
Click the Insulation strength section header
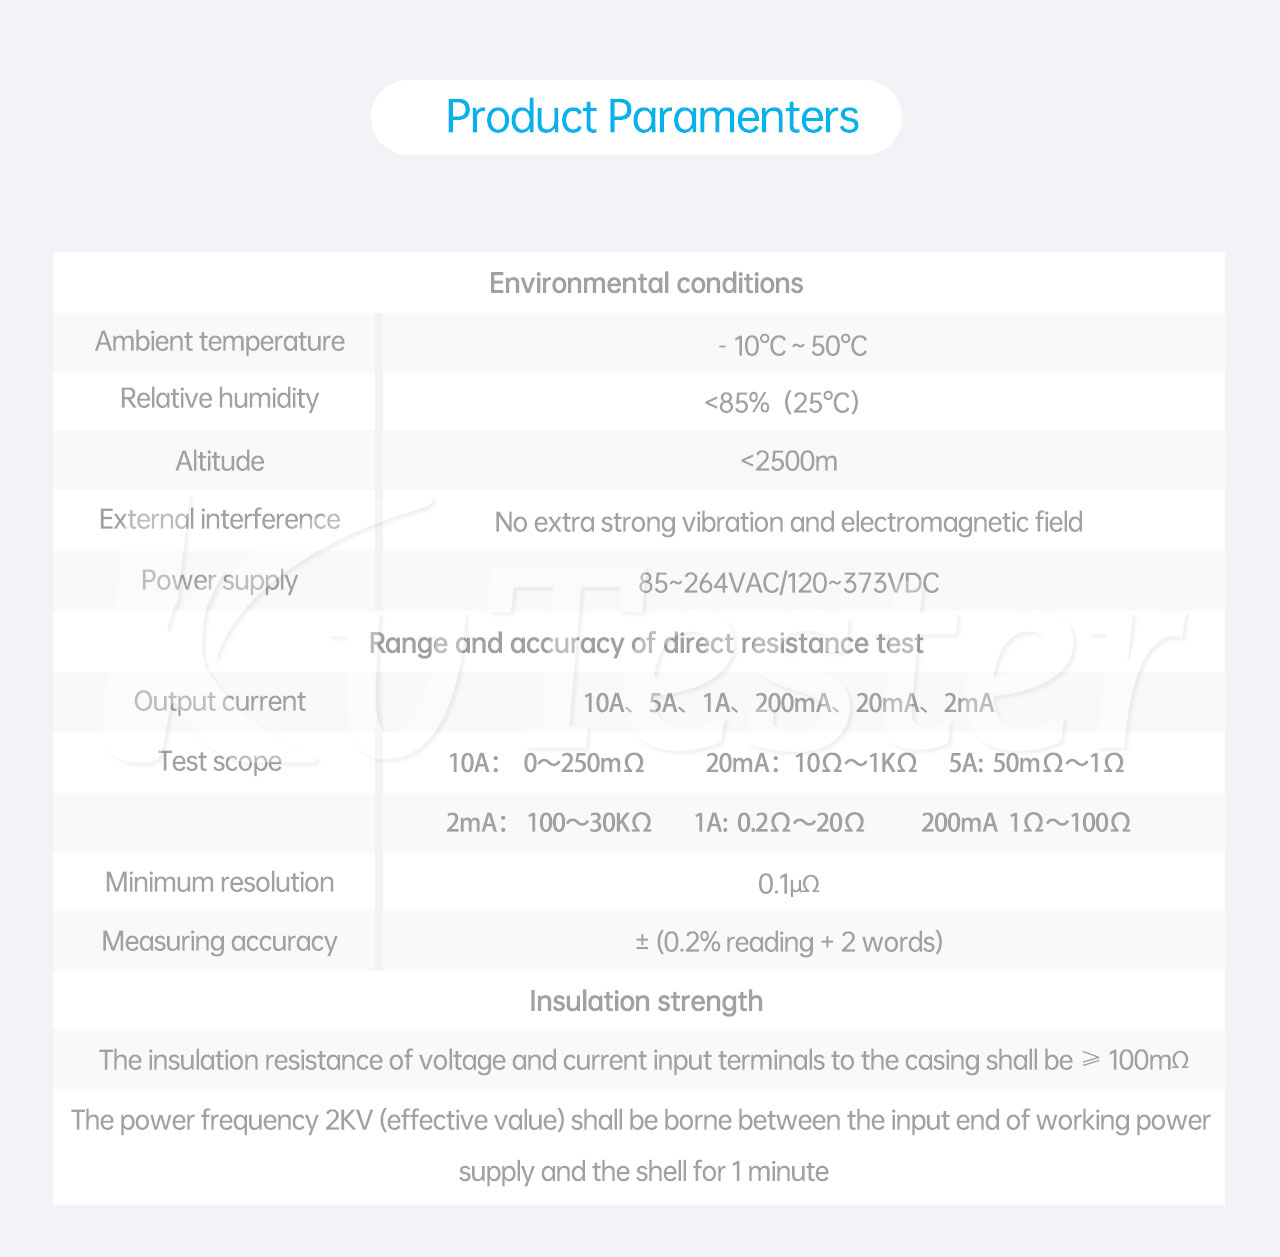[x=646, y=1001]
